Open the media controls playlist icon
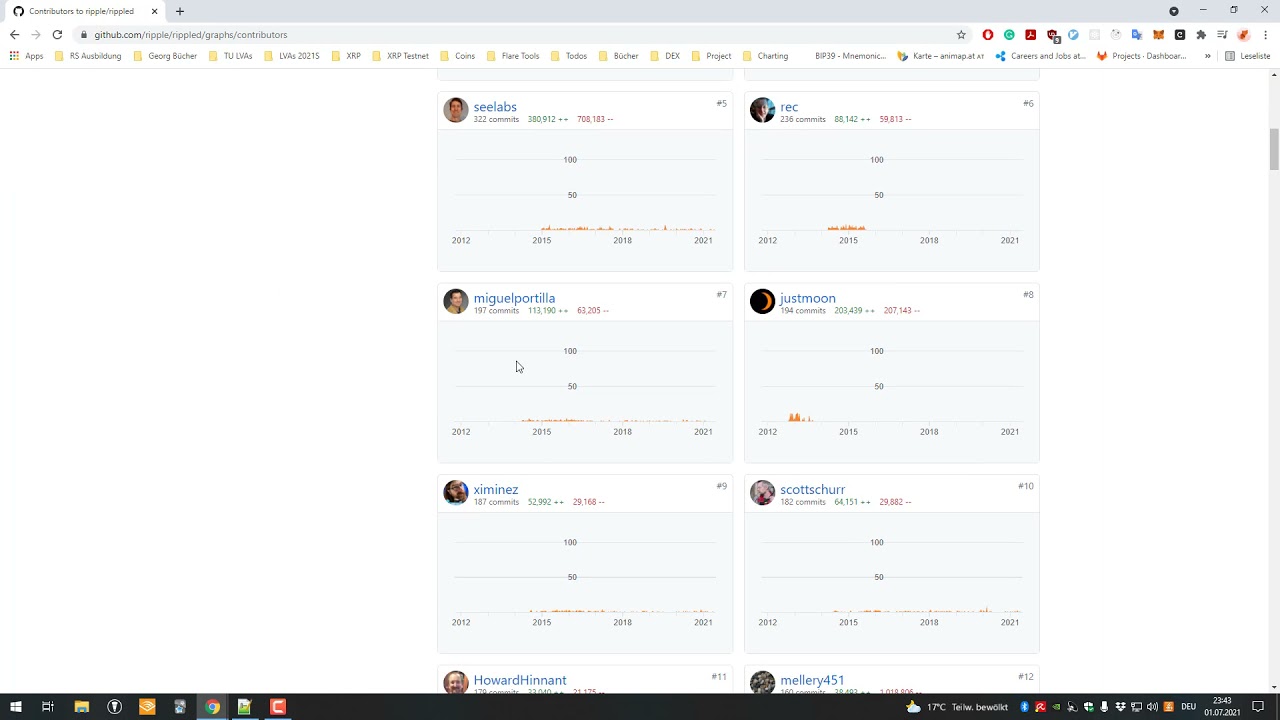Viewport: 1280px width, 720px height. tap(1222, 34)
